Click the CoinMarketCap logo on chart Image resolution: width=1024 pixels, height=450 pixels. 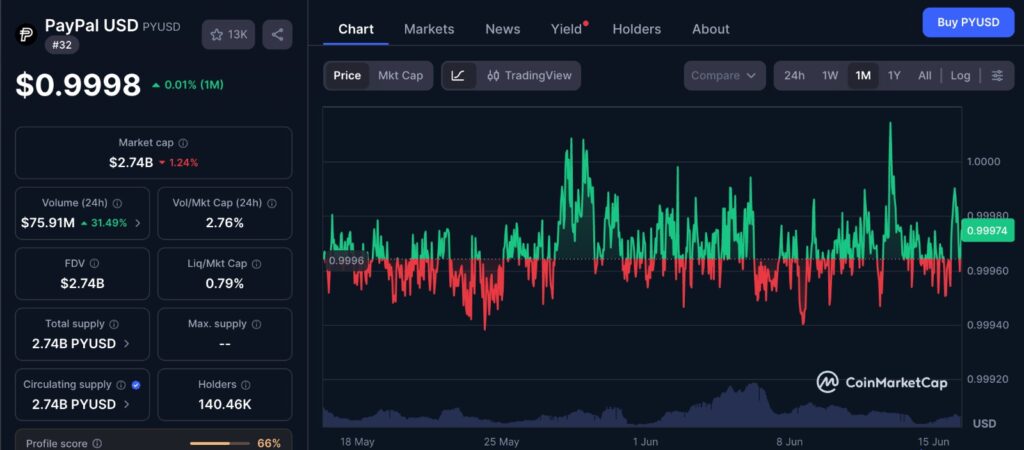pyautogui.click(x=882, y=382)
